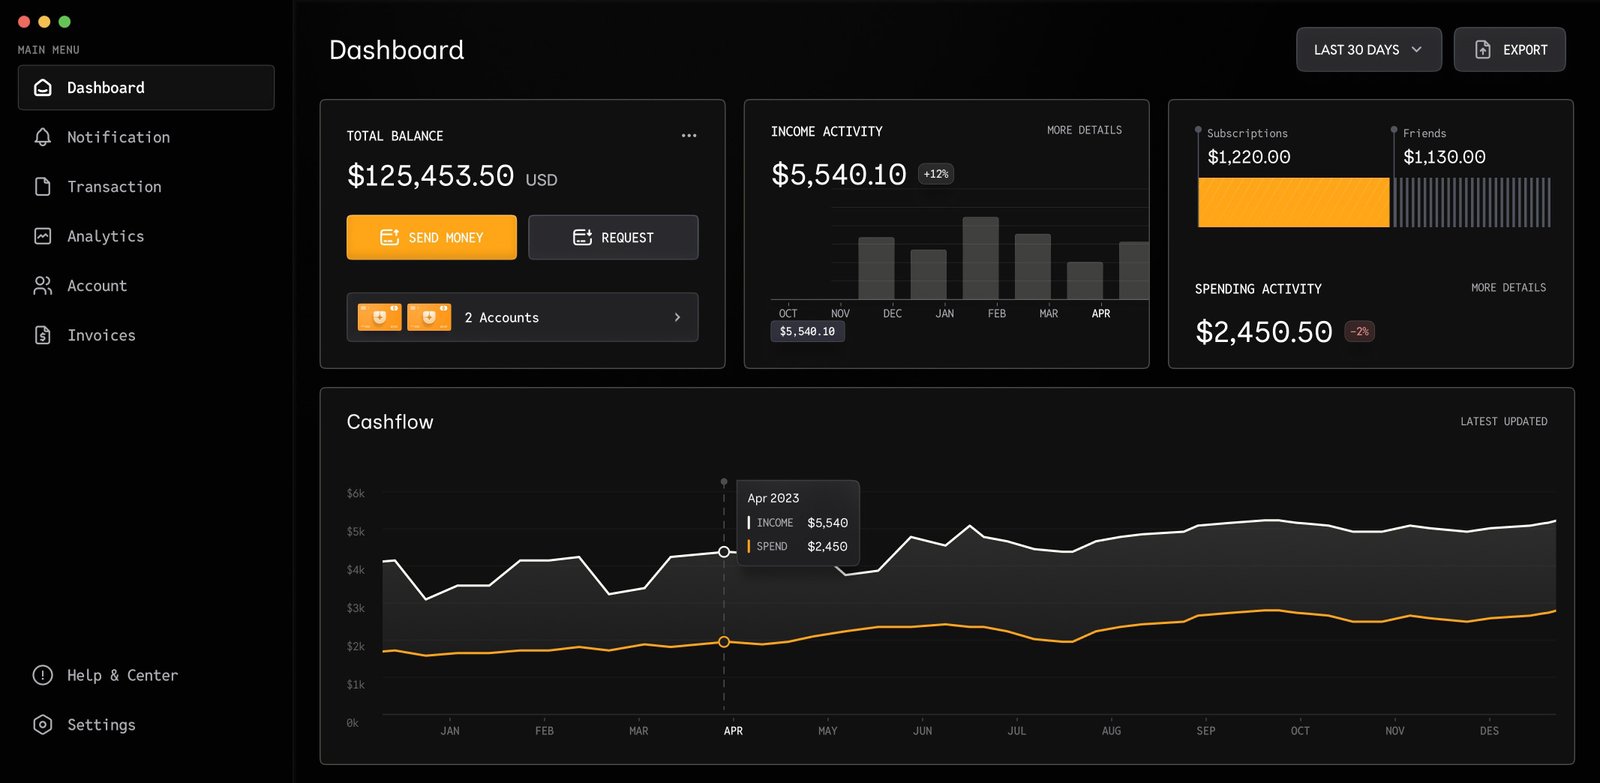
Task: Click the Apr 2023 income point marker
Action: click(x=724, y=552)
